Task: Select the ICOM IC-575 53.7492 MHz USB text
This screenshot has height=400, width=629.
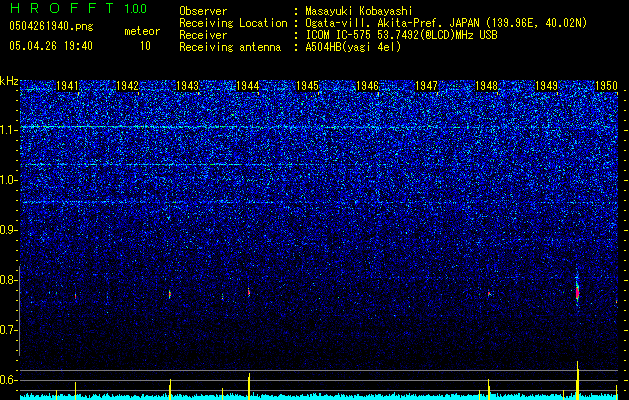Action: point(401,35)
